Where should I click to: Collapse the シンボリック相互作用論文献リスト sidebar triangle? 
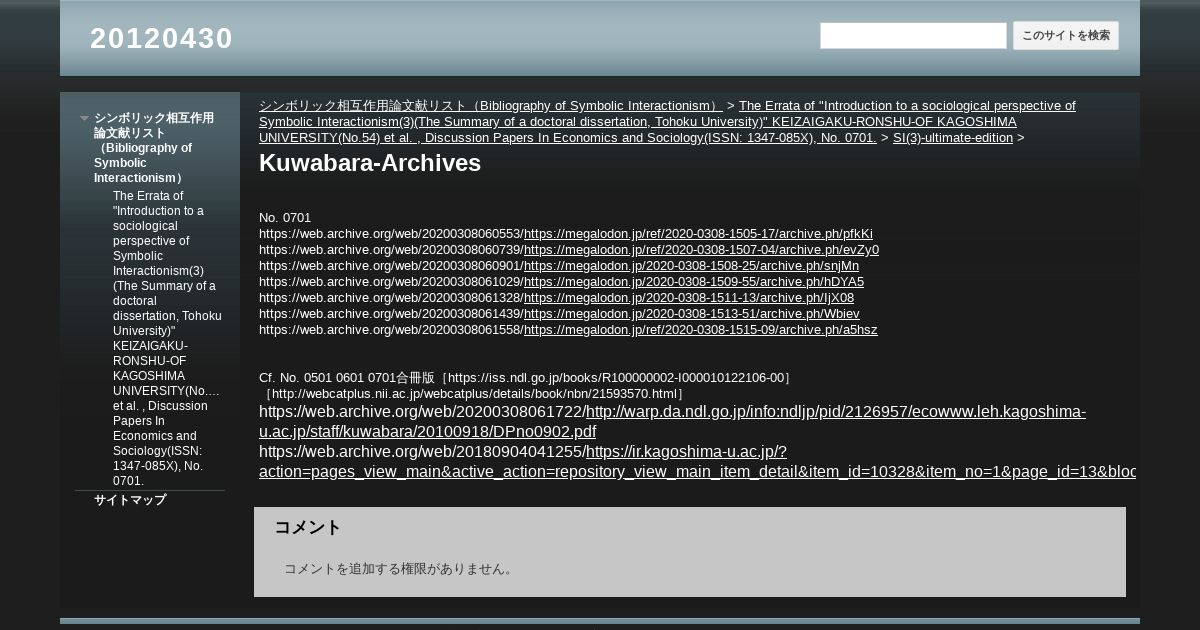(x=85, y=118)
